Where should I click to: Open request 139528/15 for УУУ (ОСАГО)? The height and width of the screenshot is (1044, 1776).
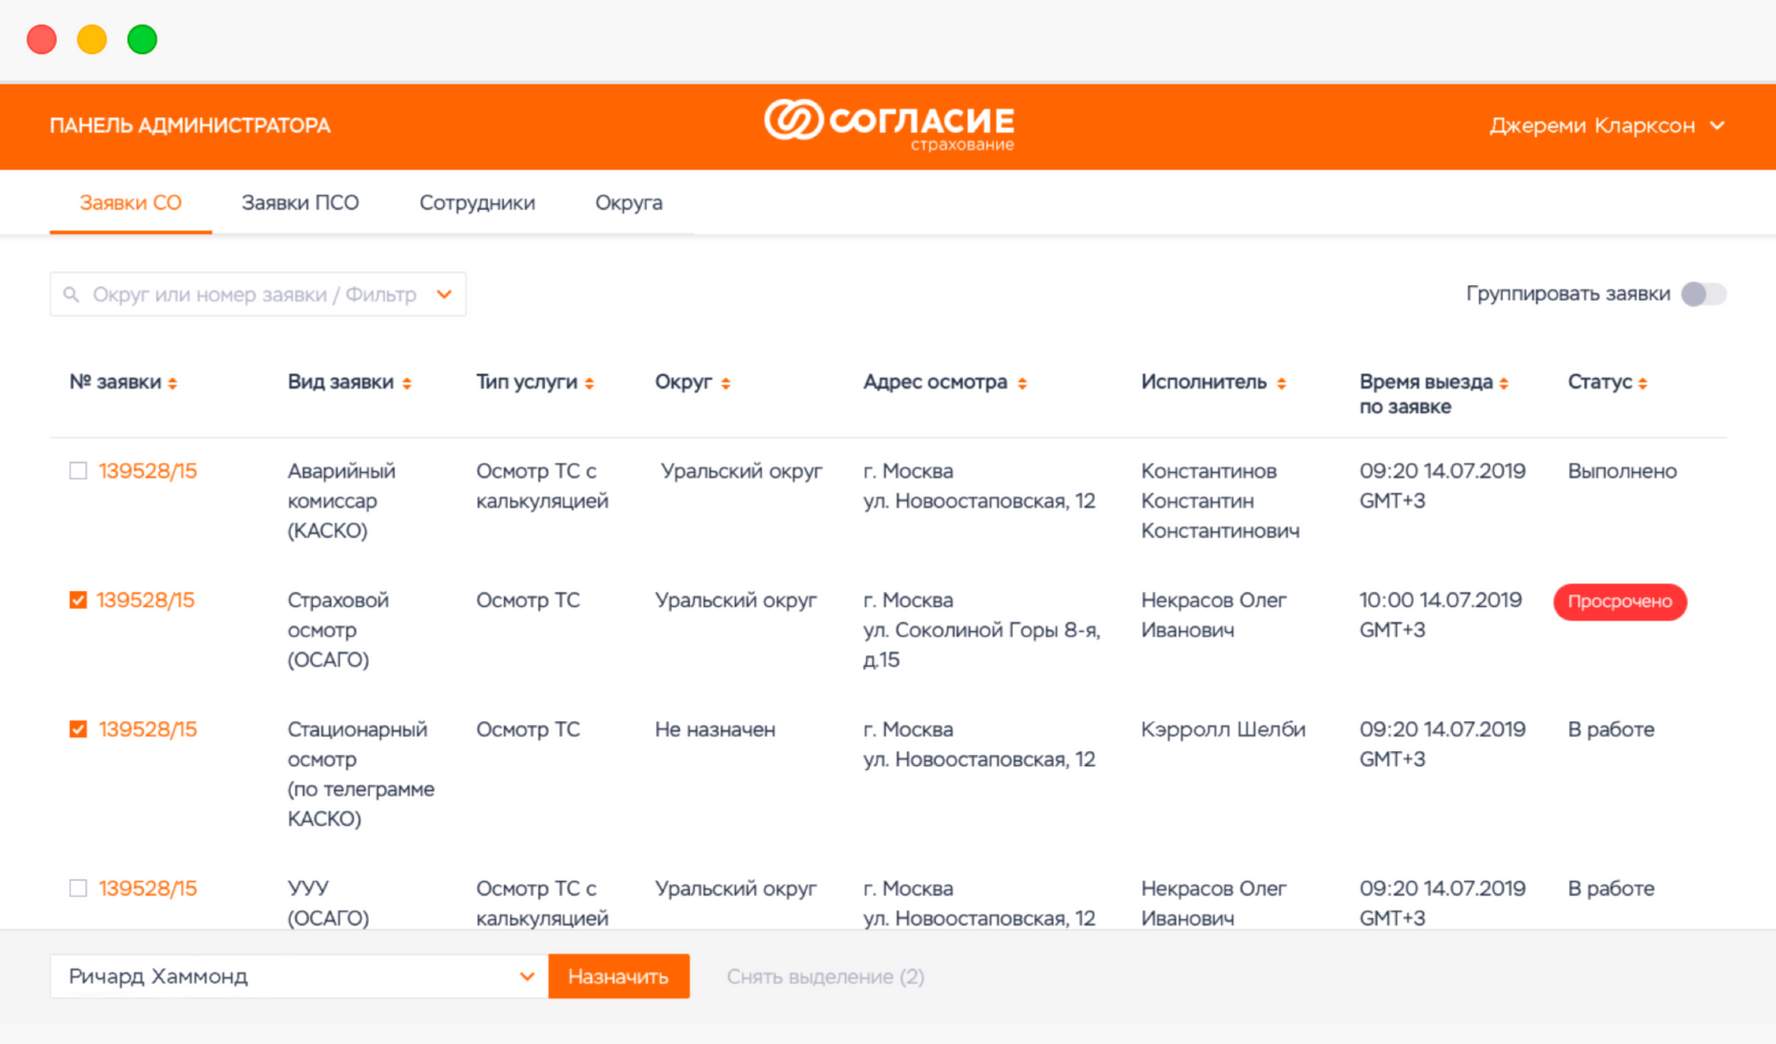[x=147, y=888]
